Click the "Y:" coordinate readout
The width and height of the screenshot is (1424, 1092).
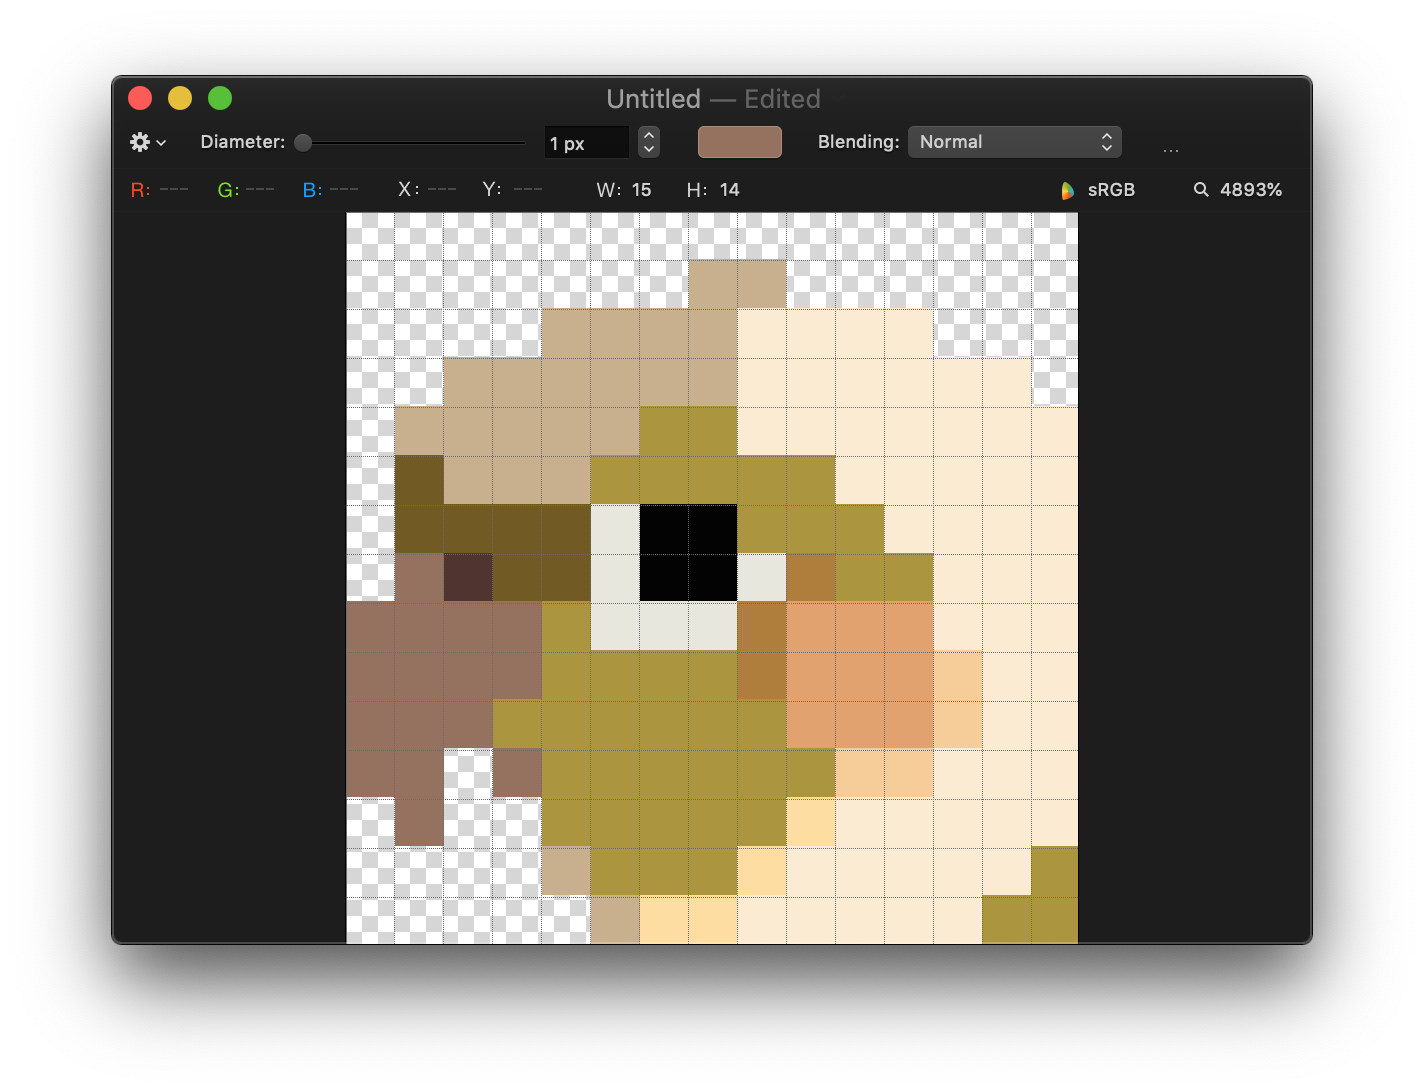512,189
